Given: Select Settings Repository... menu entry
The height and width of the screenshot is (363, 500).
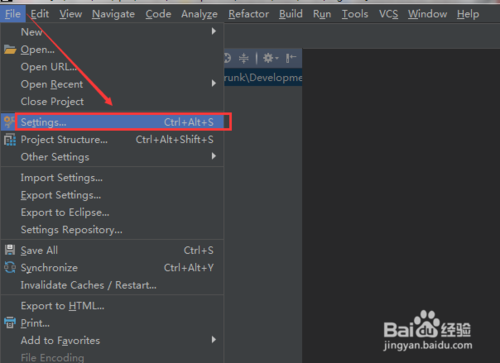Looking at the screenshot, I should (112, 230).
